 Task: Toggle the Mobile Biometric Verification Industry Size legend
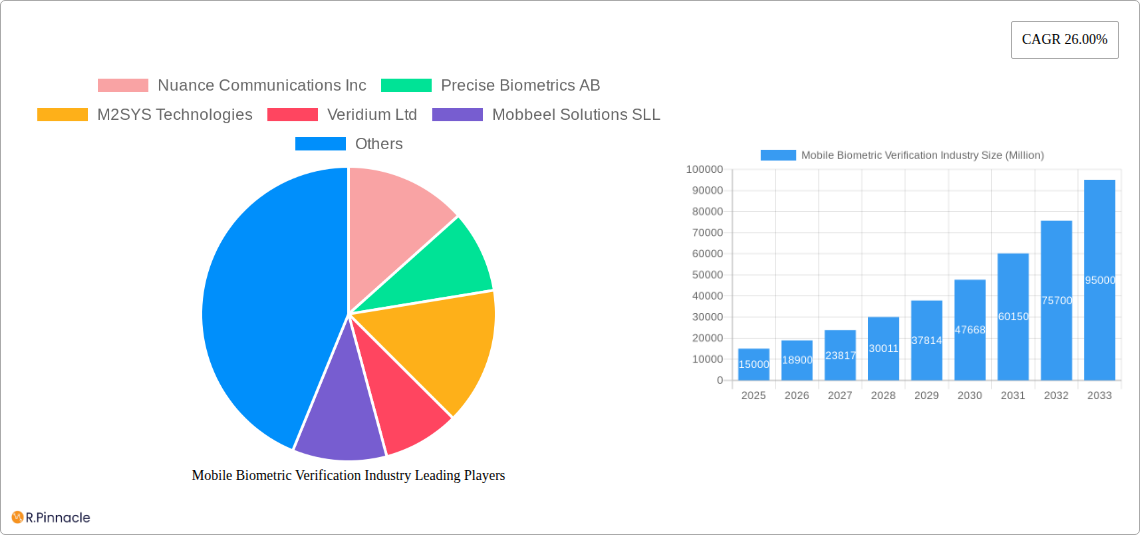tap(923, 156)
